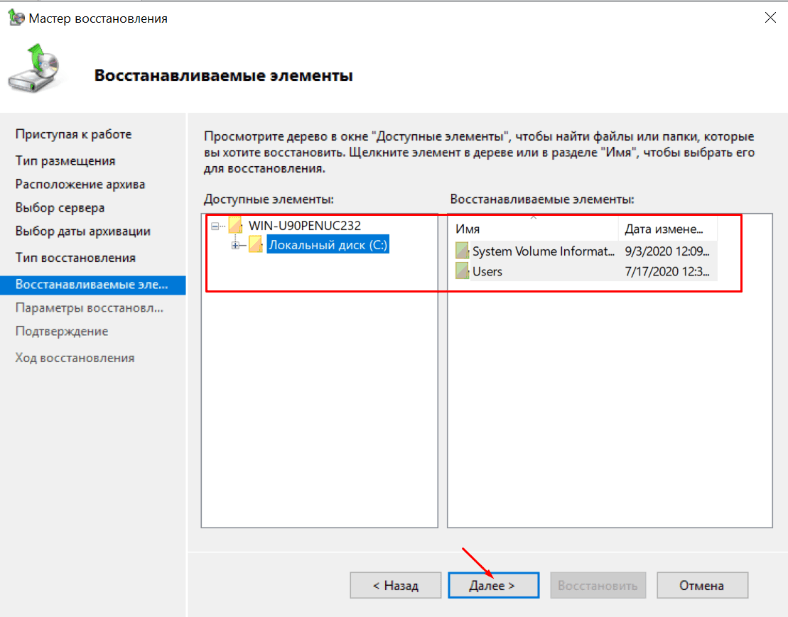Cancel the wizard with Отмена
This screenshot has height=617, width=788.
click(x=702, y=585)
